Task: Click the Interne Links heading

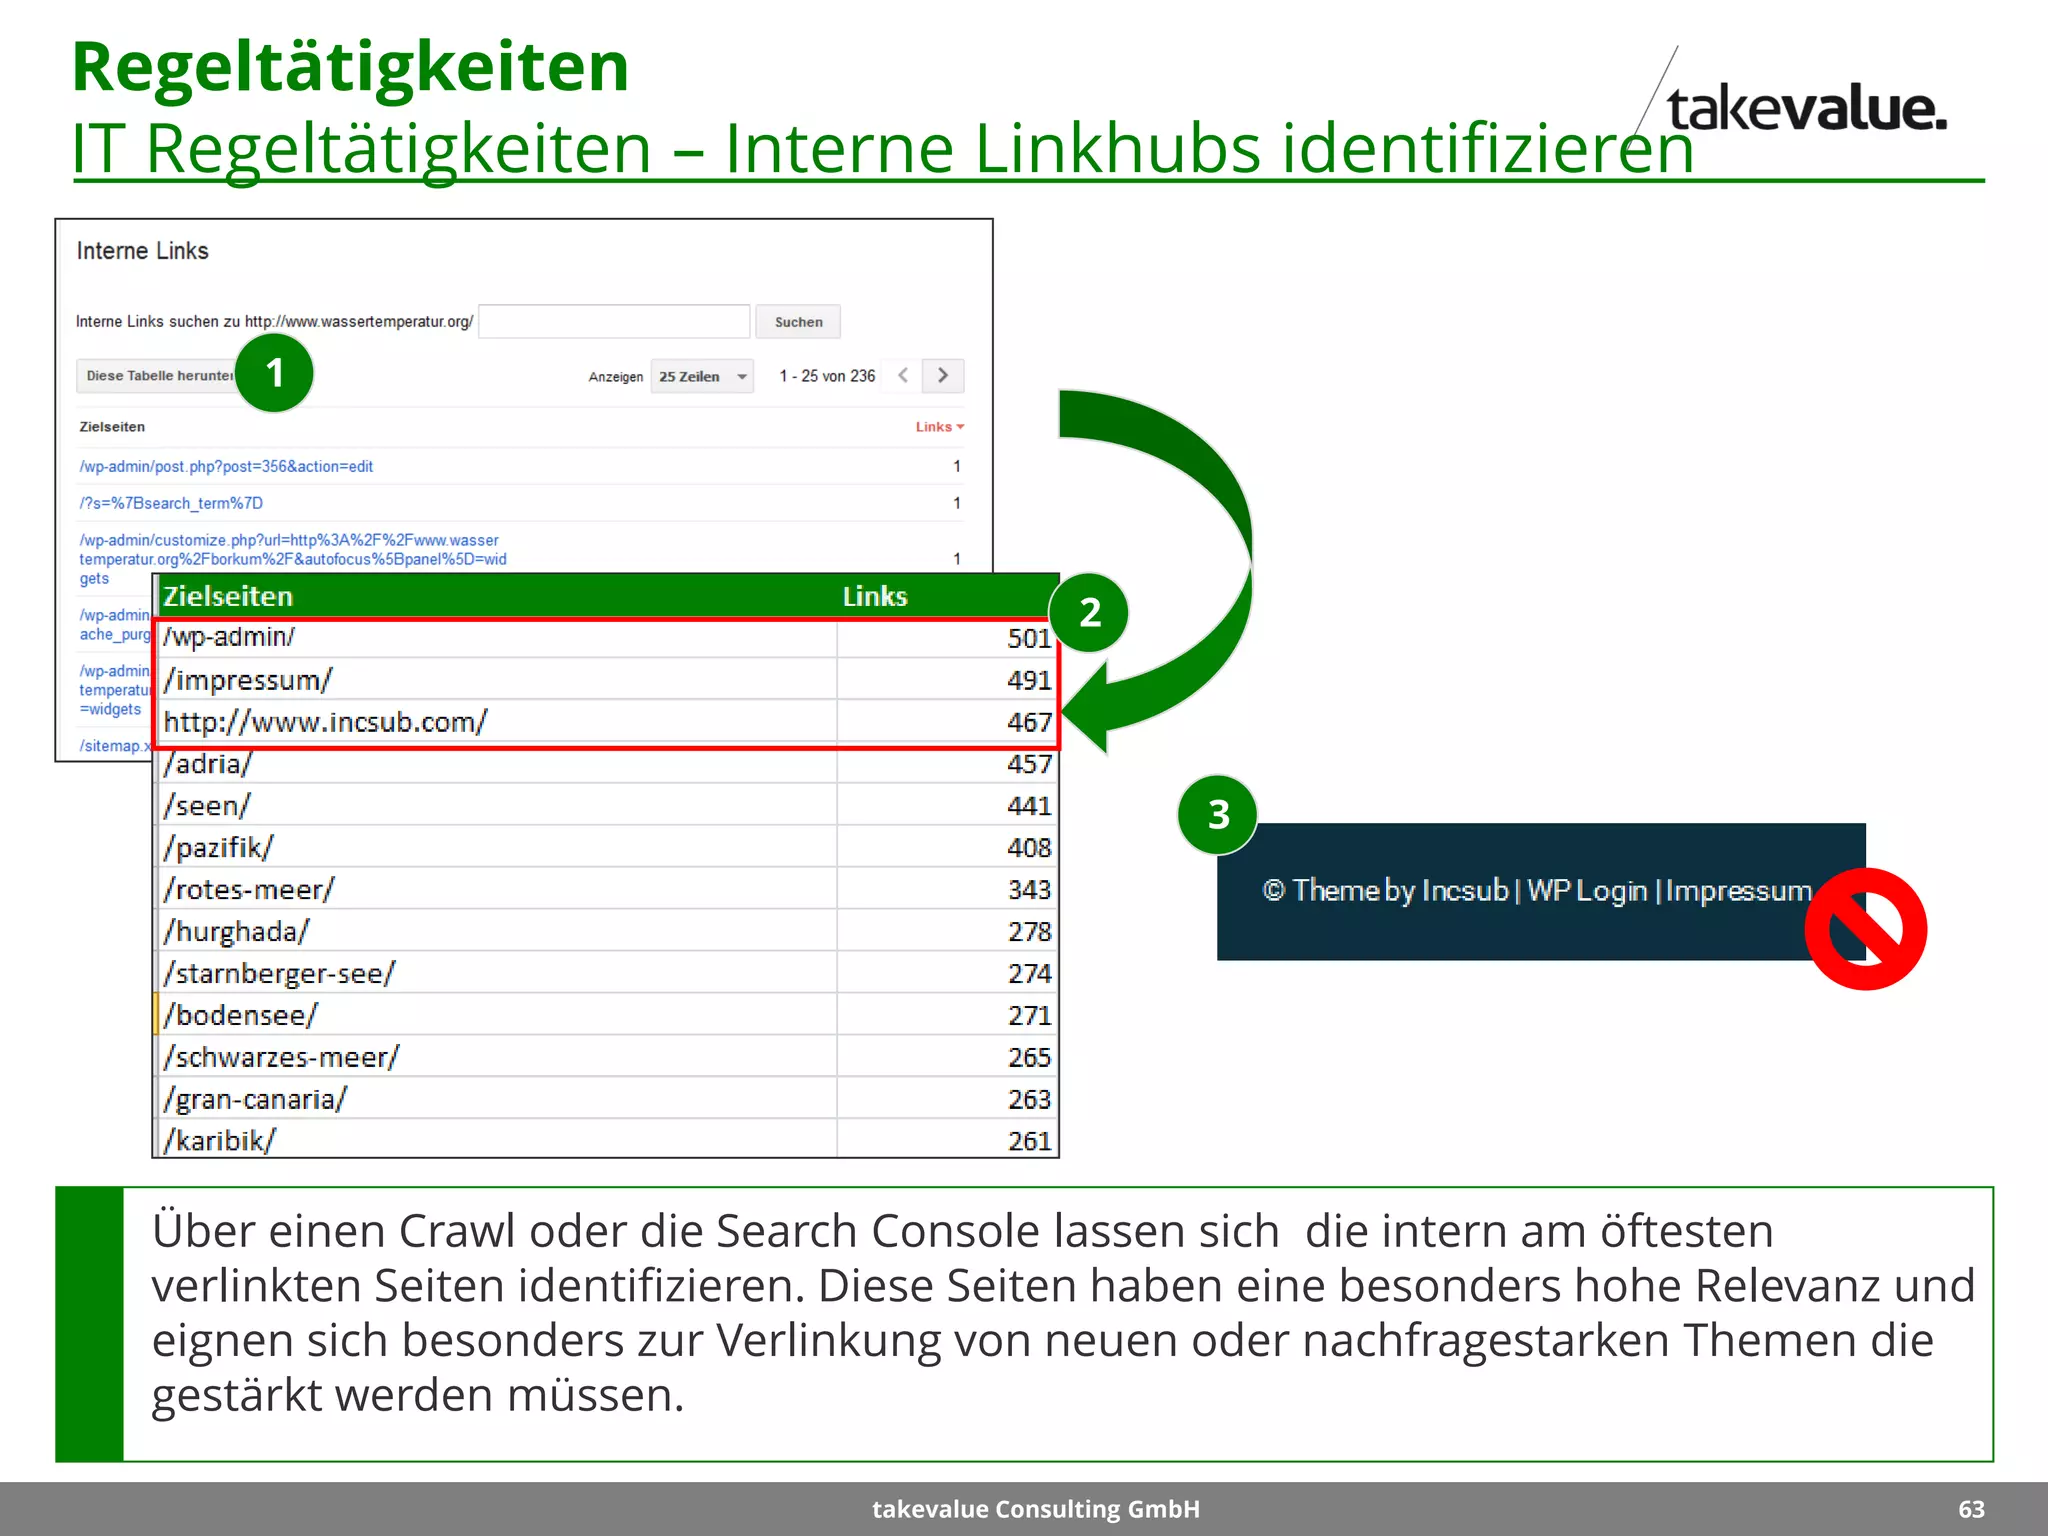Action: [142, 251]
